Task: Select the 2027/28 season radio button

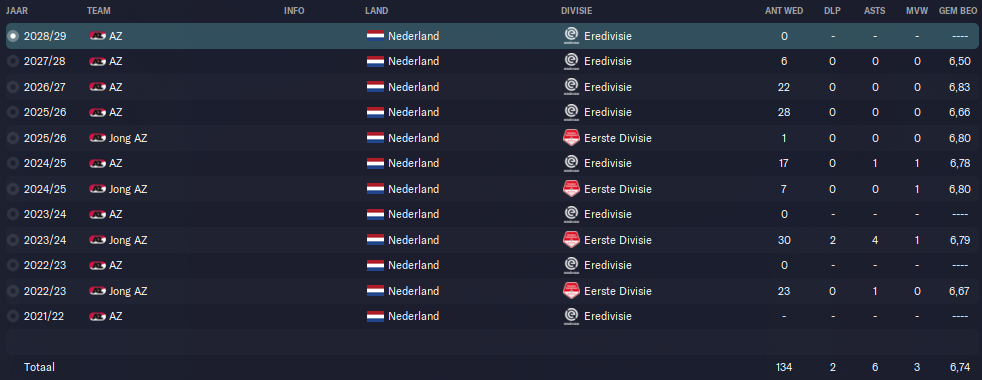Action: 13,61
